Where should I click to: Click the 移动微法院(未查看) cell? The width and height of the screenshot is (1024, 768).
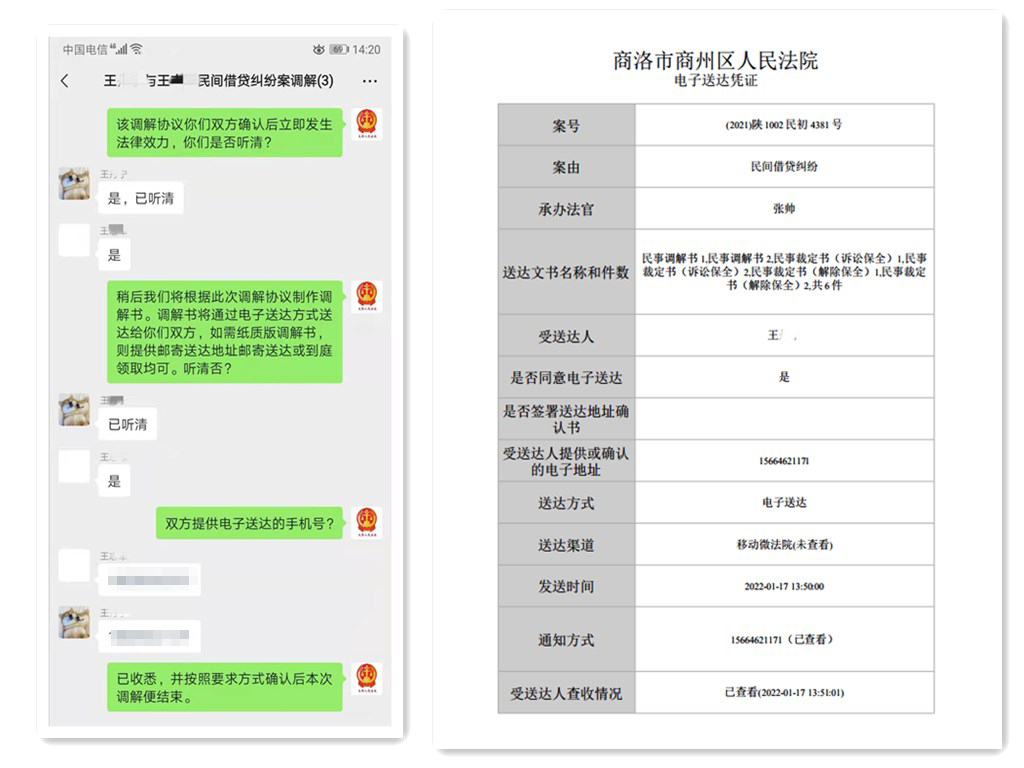tap(785, 545)
